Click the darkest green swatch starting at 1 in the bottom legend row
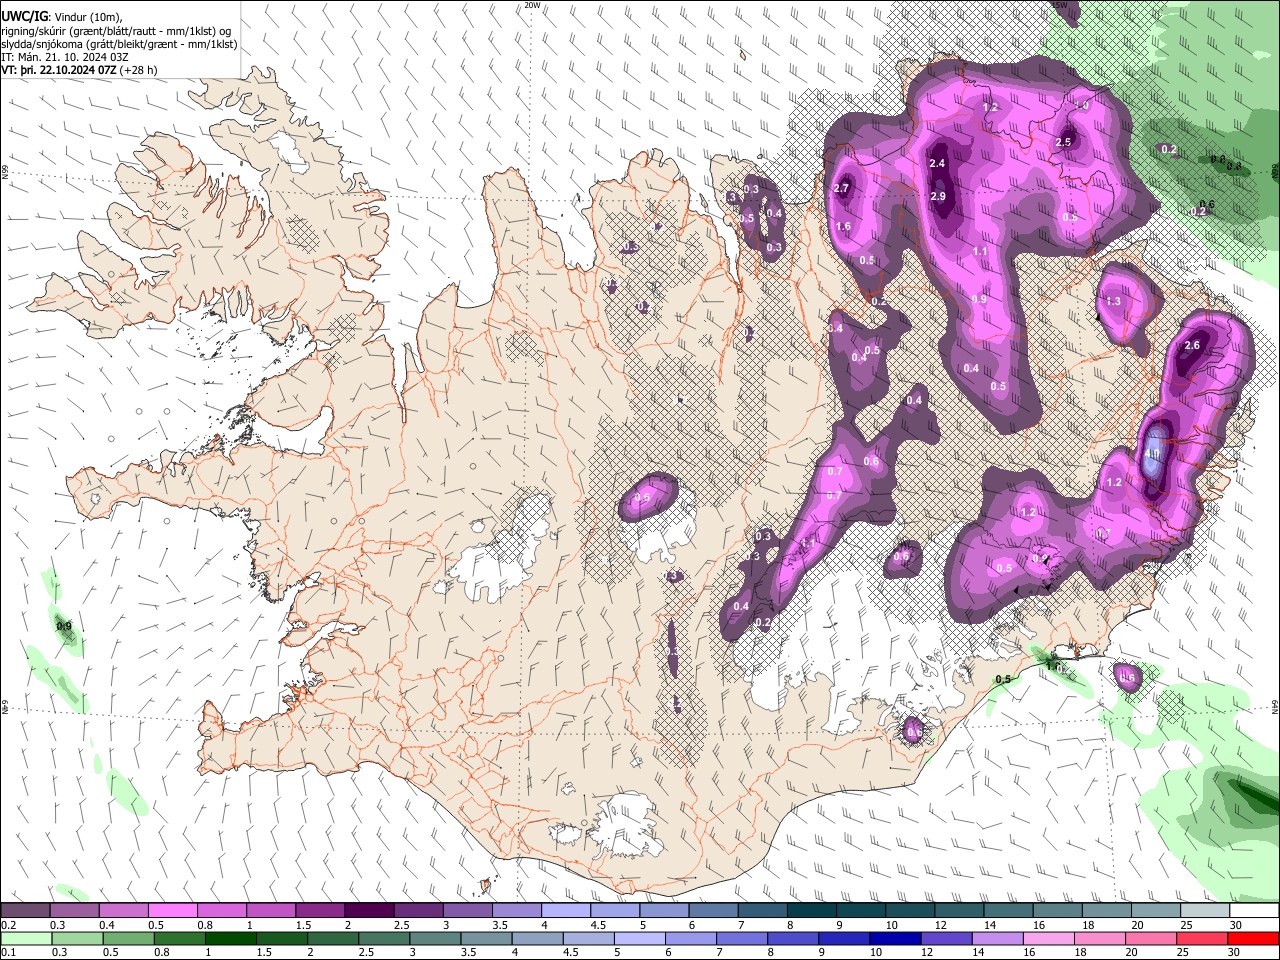 [x=231, y=938]
